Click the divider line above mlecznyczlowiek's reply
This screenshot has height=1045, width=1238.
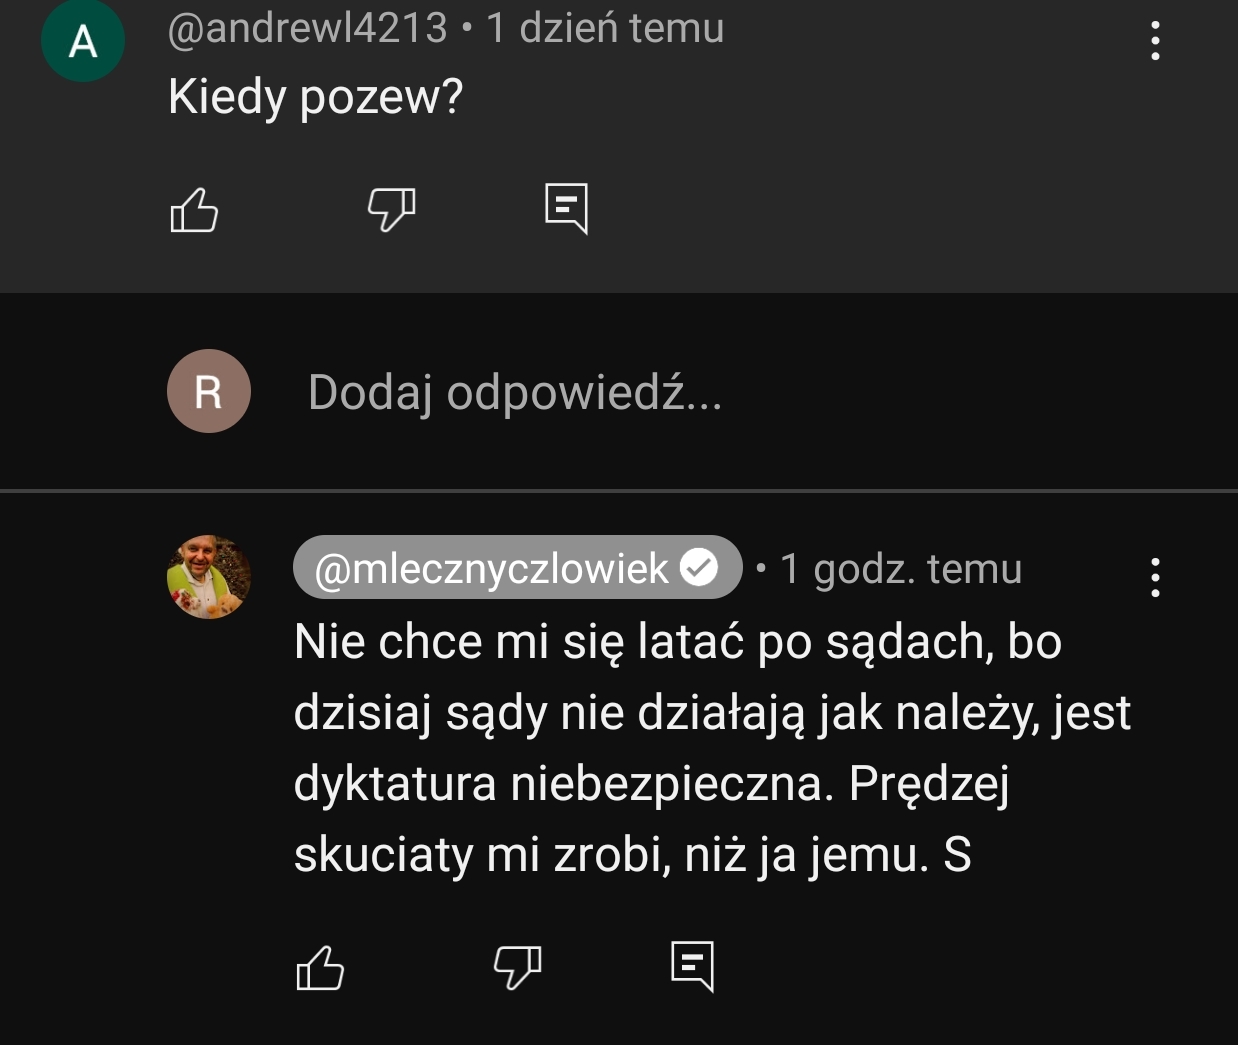(x=619, y=491)
